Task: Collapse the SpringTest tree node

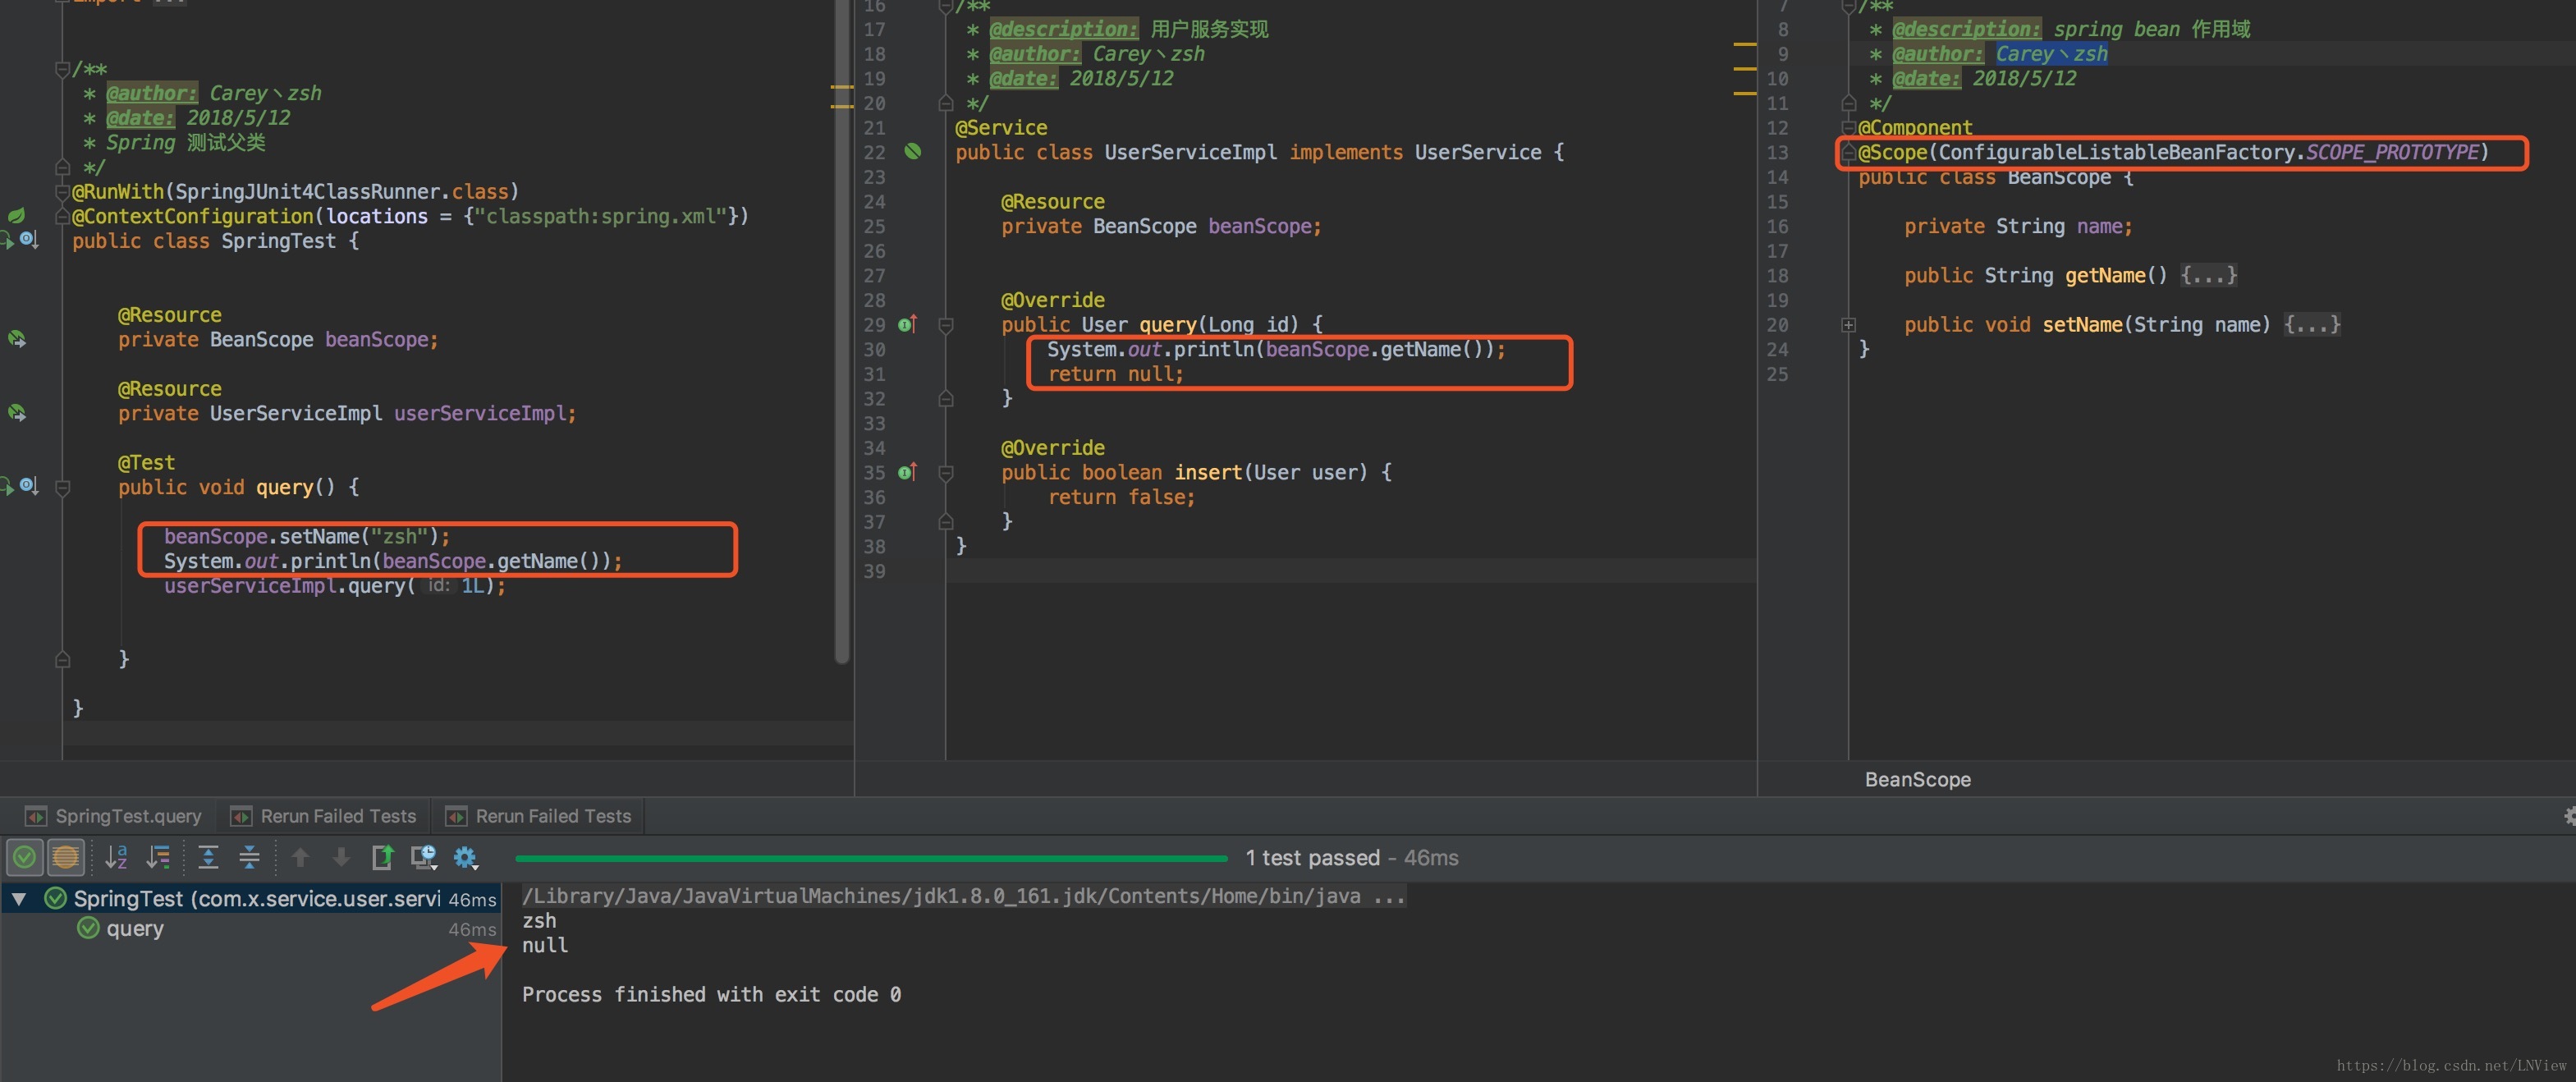Action: click(18, 899)
